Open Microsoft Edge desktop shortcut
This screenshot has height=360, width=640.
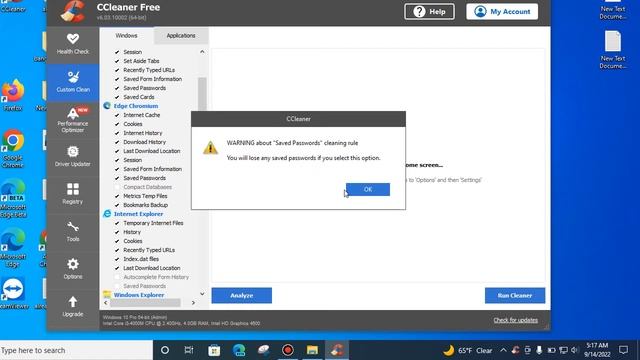coord(13,248)
